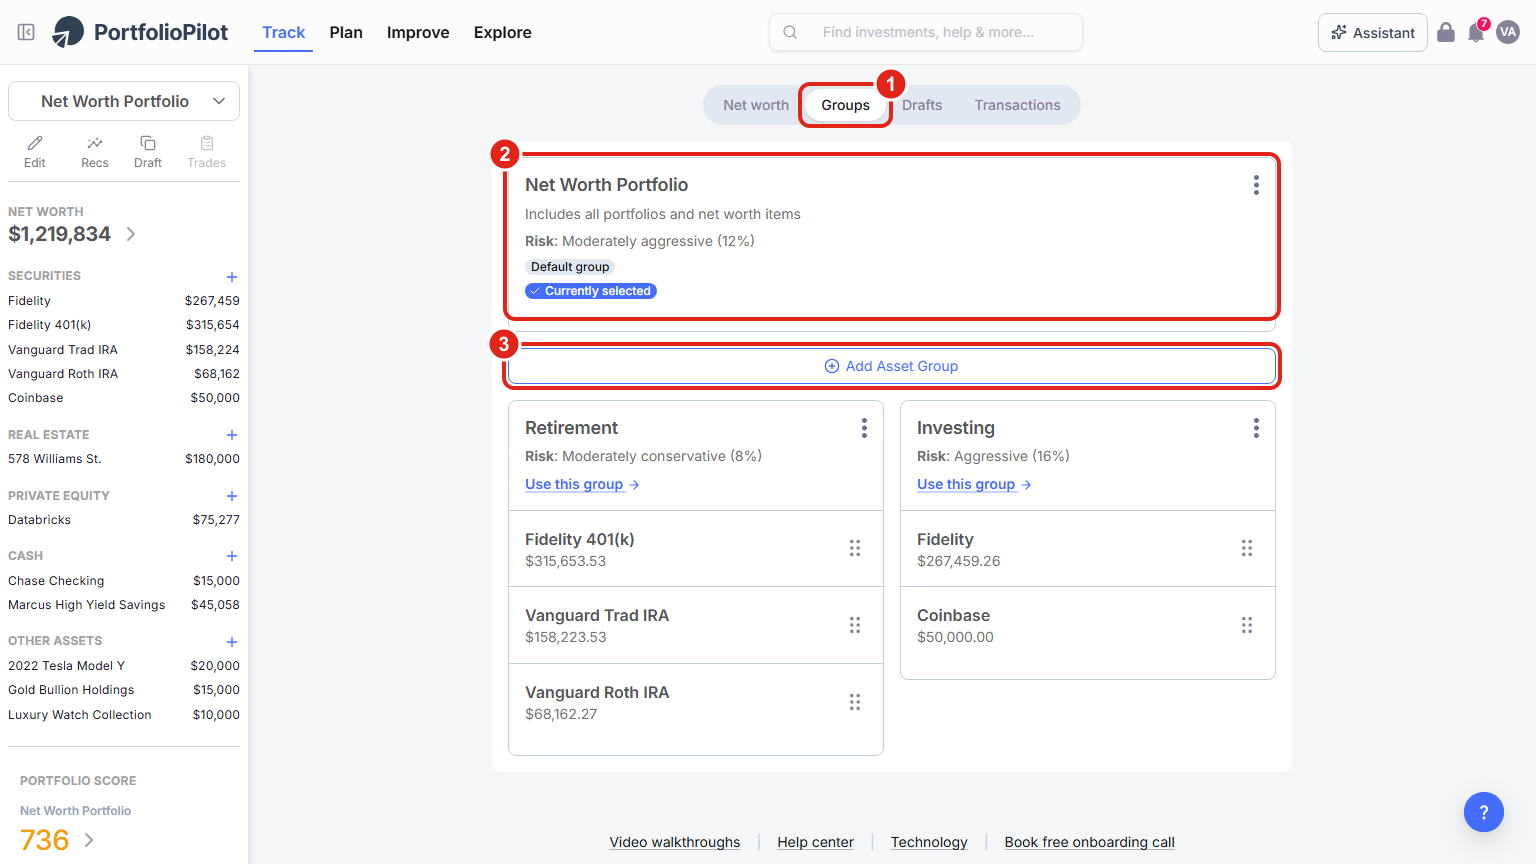
Task: Open the blue help question button
Action: point(1484,812)
